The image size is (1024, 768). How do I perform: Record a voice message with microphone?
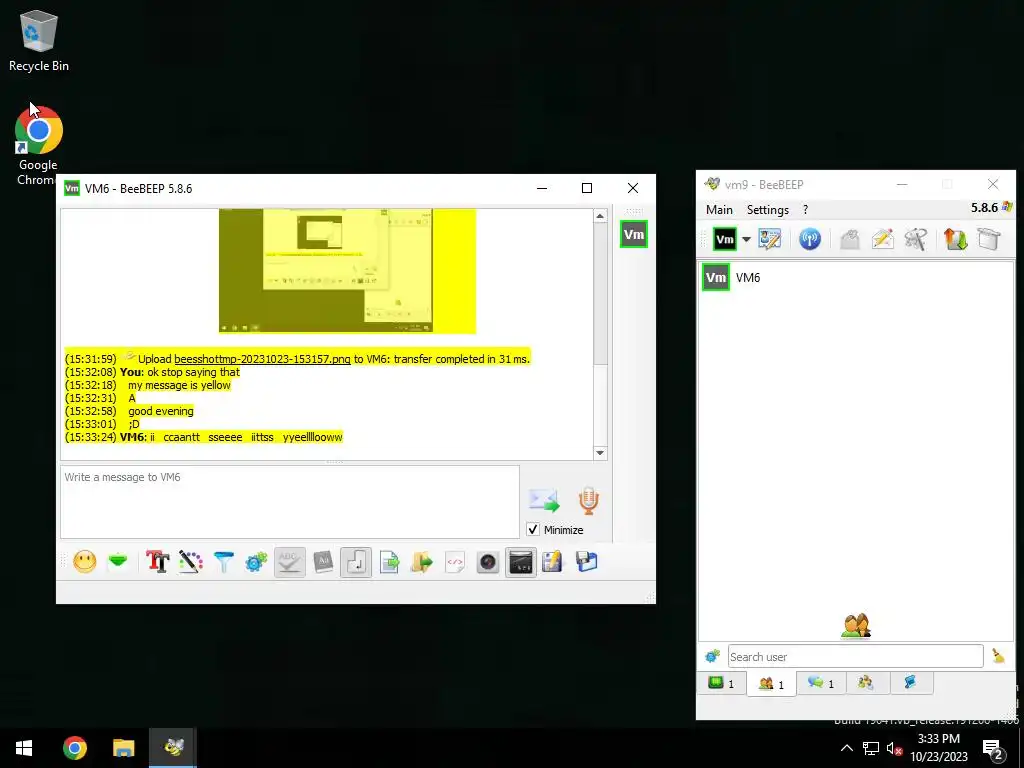coord(588,501)
